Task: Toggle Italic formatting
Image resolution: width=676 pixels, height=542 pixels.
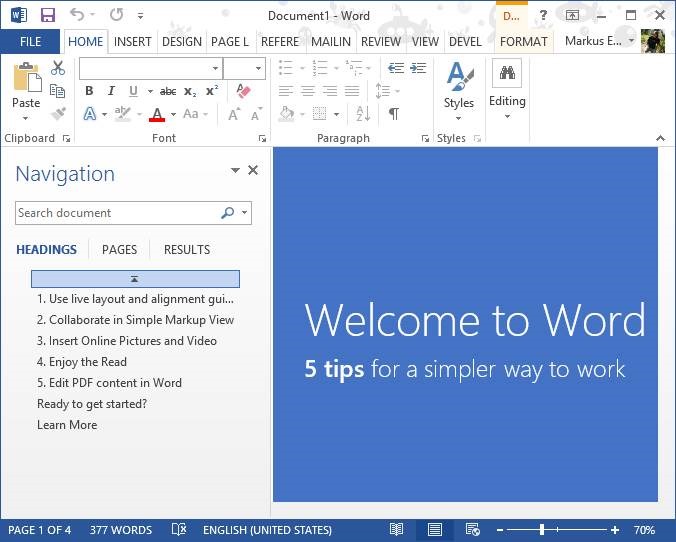Action: click(111, 91)
